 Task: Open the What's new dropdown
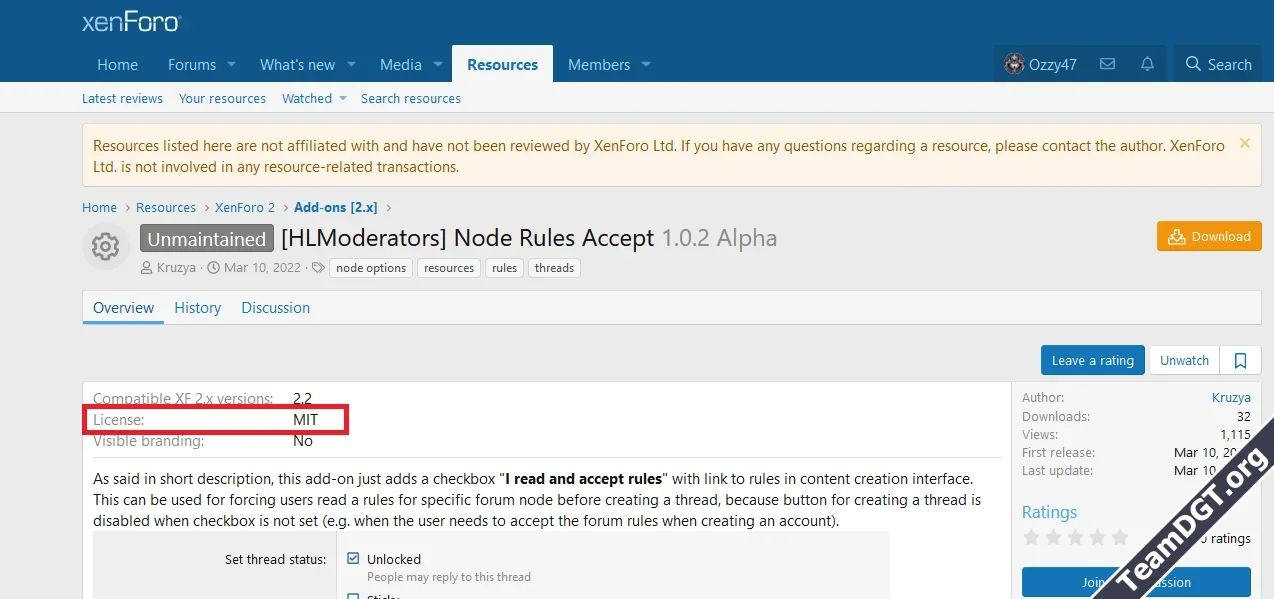click(350, 64)
